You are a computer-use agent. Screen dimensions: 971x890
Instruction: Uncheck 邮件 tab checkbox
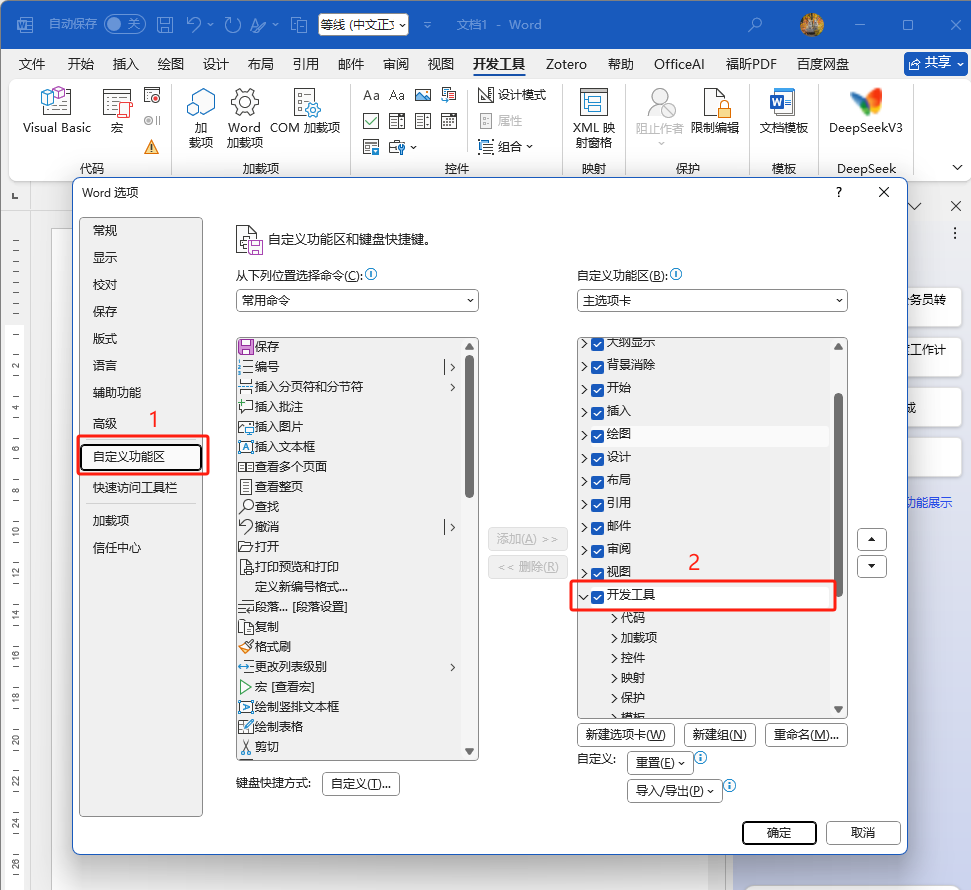pos(598,528)
